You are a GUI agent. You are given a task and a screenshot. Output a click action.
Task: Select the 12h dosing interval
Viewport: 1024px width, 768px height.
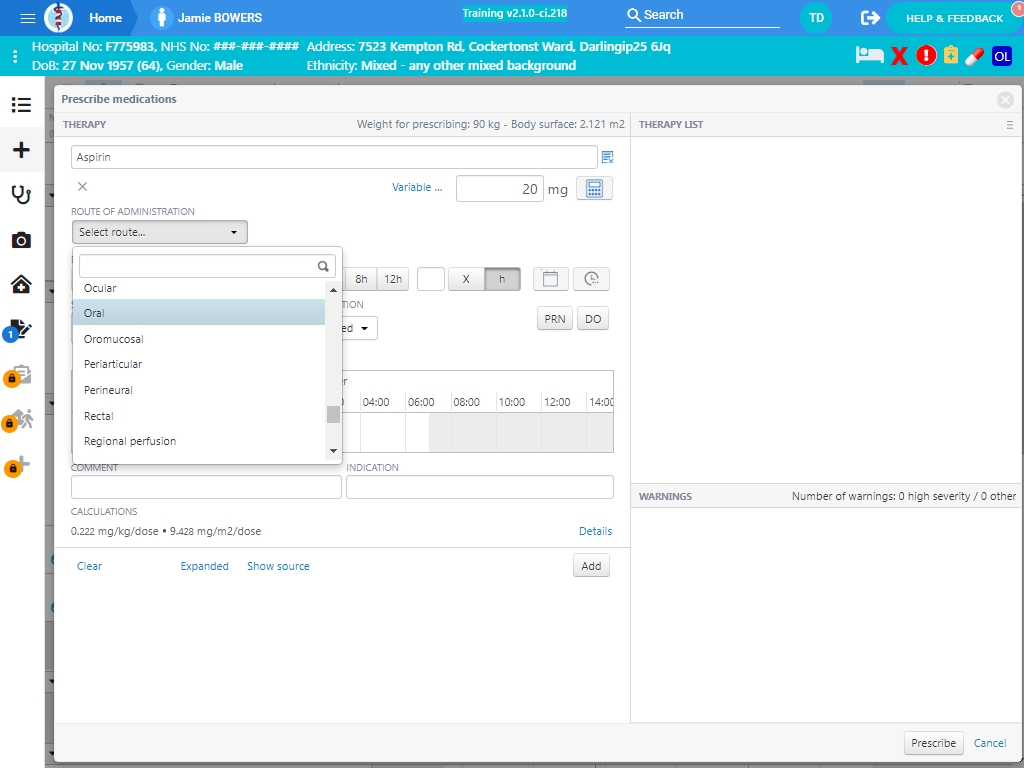coord(393,279)
